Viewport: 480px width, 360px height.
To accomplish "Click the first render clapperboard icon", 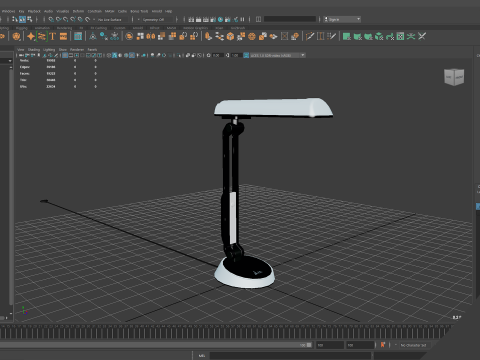I will (x=191, y=19).
